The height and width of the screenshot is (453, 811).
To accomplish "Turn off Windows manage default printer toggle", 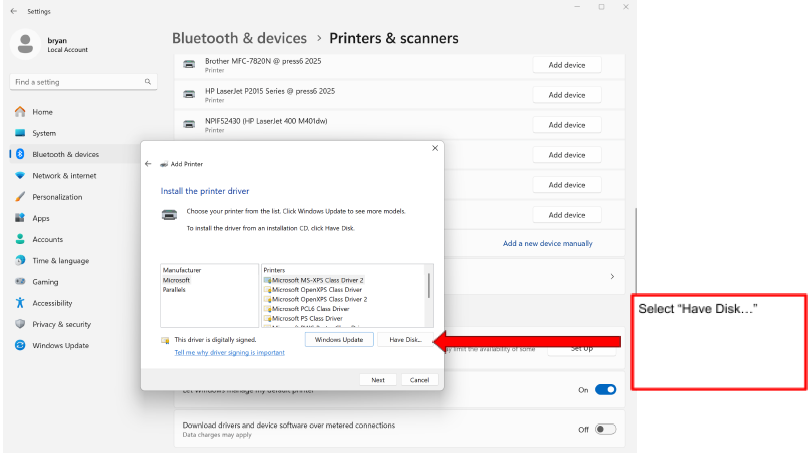I will [605, 389].
